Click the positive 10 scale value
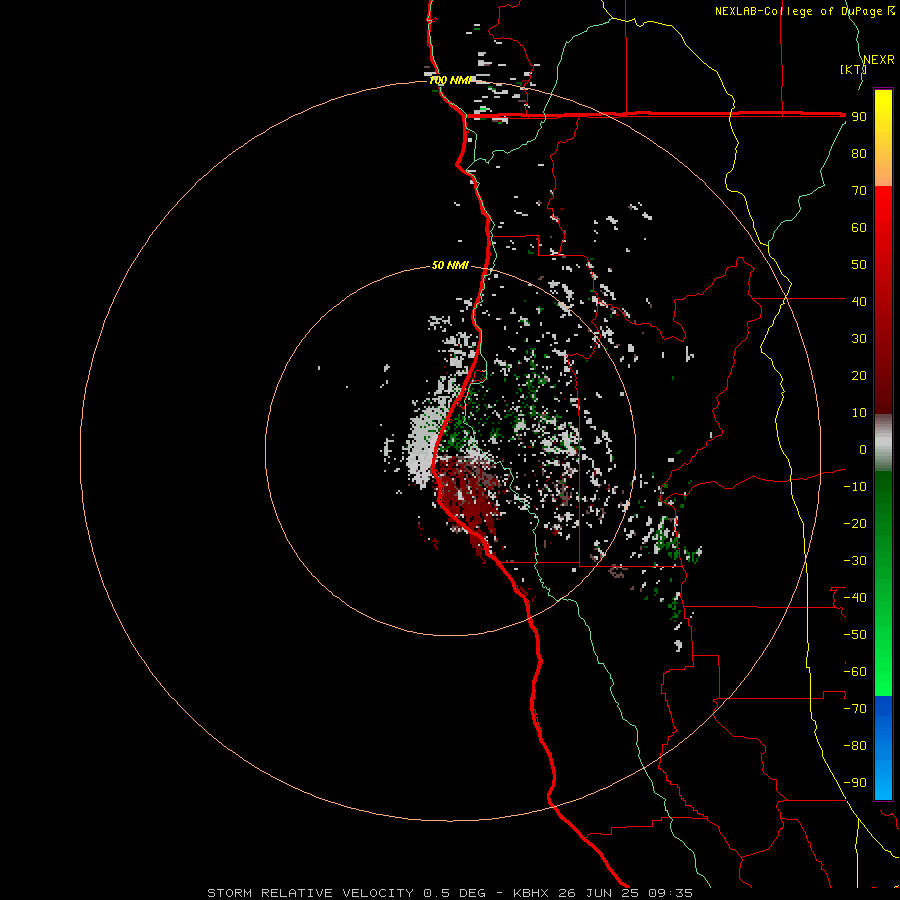 (x=859, y=413)
